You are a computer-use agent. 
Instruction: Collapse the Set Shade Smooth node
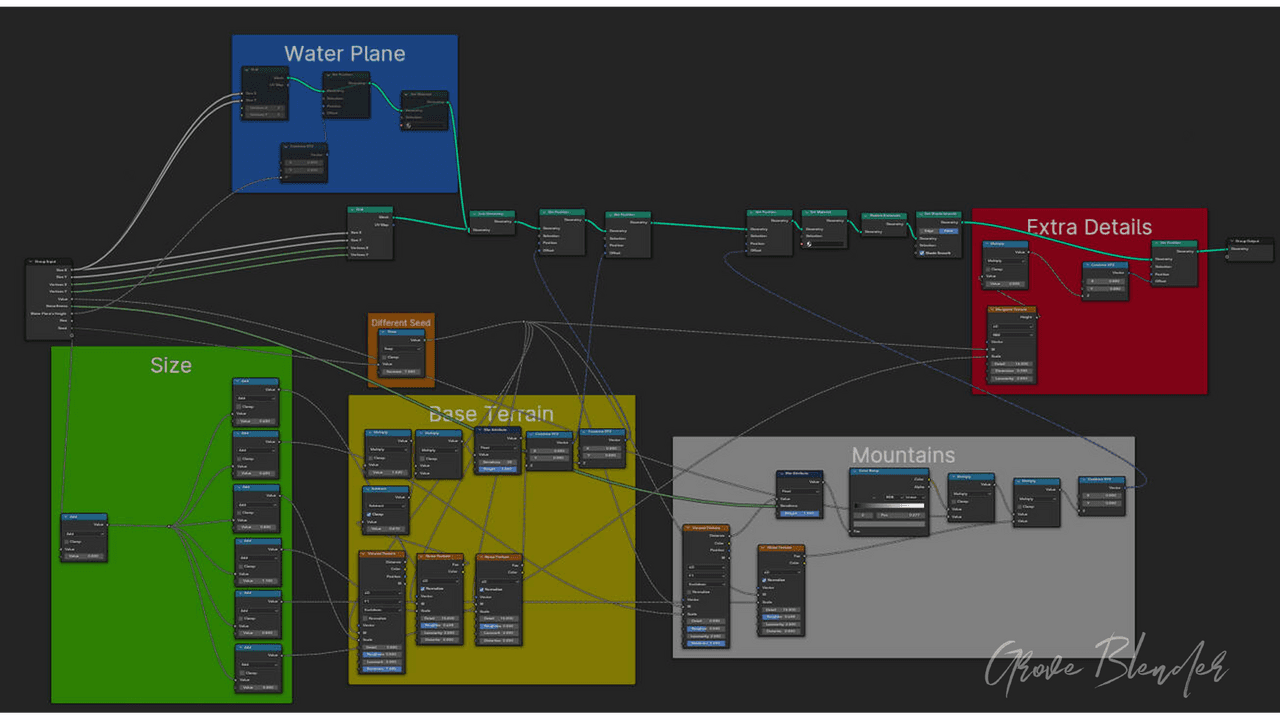(x=921, y=213)
